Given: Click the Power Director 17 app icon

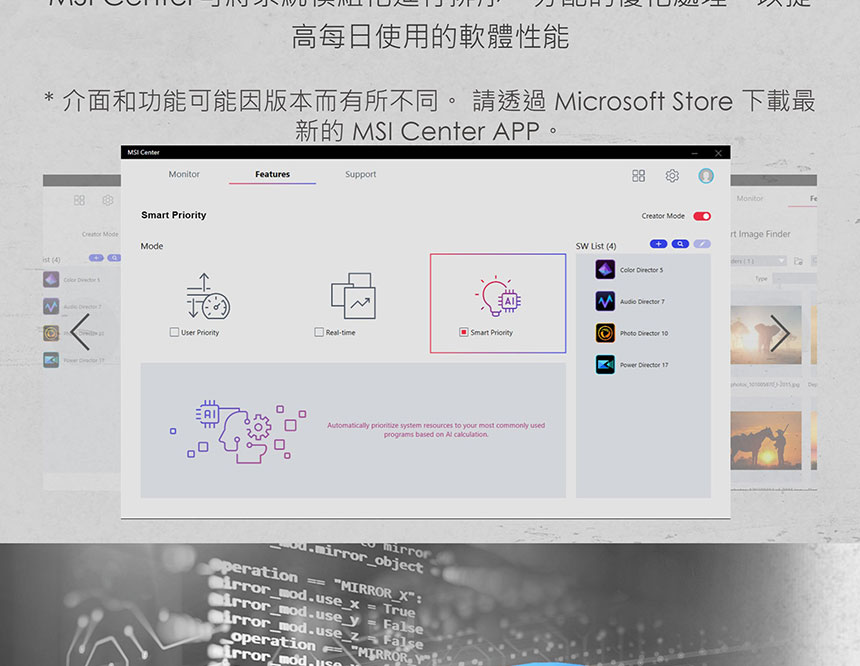Looking at the screenshot, I should [x=605, y=365].
